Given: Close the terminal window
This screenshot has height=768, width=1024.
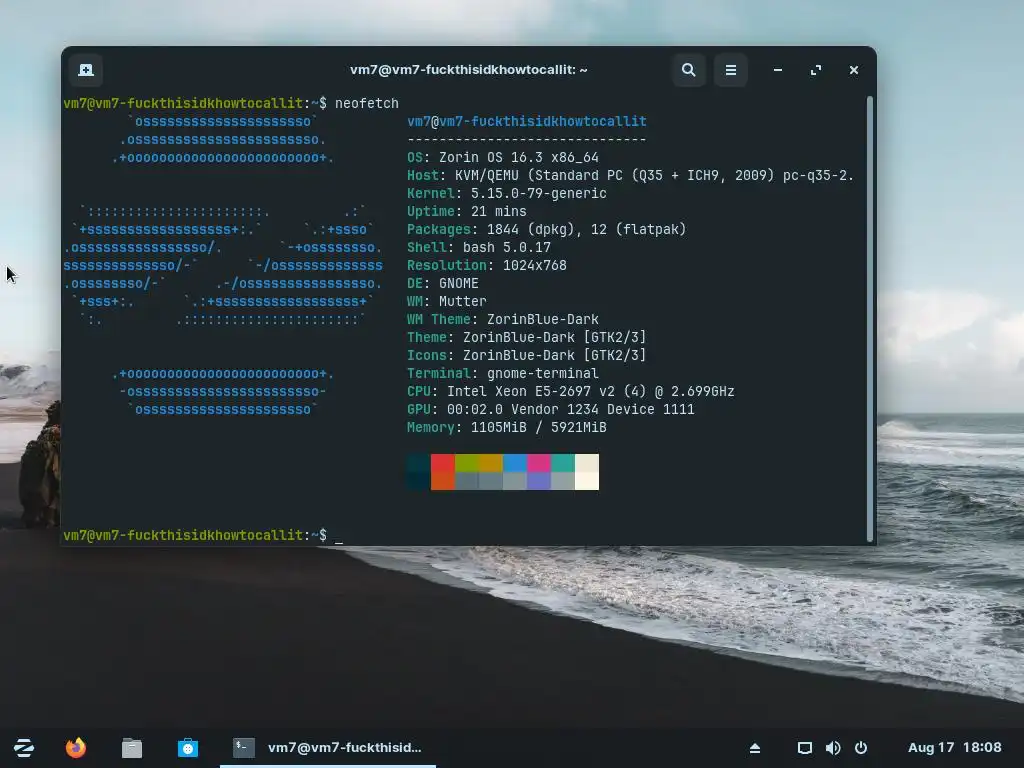Looking at the screenshot, I should point(854,70).
